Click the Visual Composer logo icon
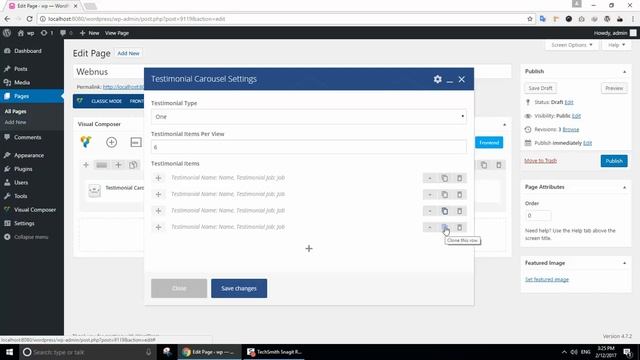The height and width of the screenshot is (360, 640). tap(86, 142)
